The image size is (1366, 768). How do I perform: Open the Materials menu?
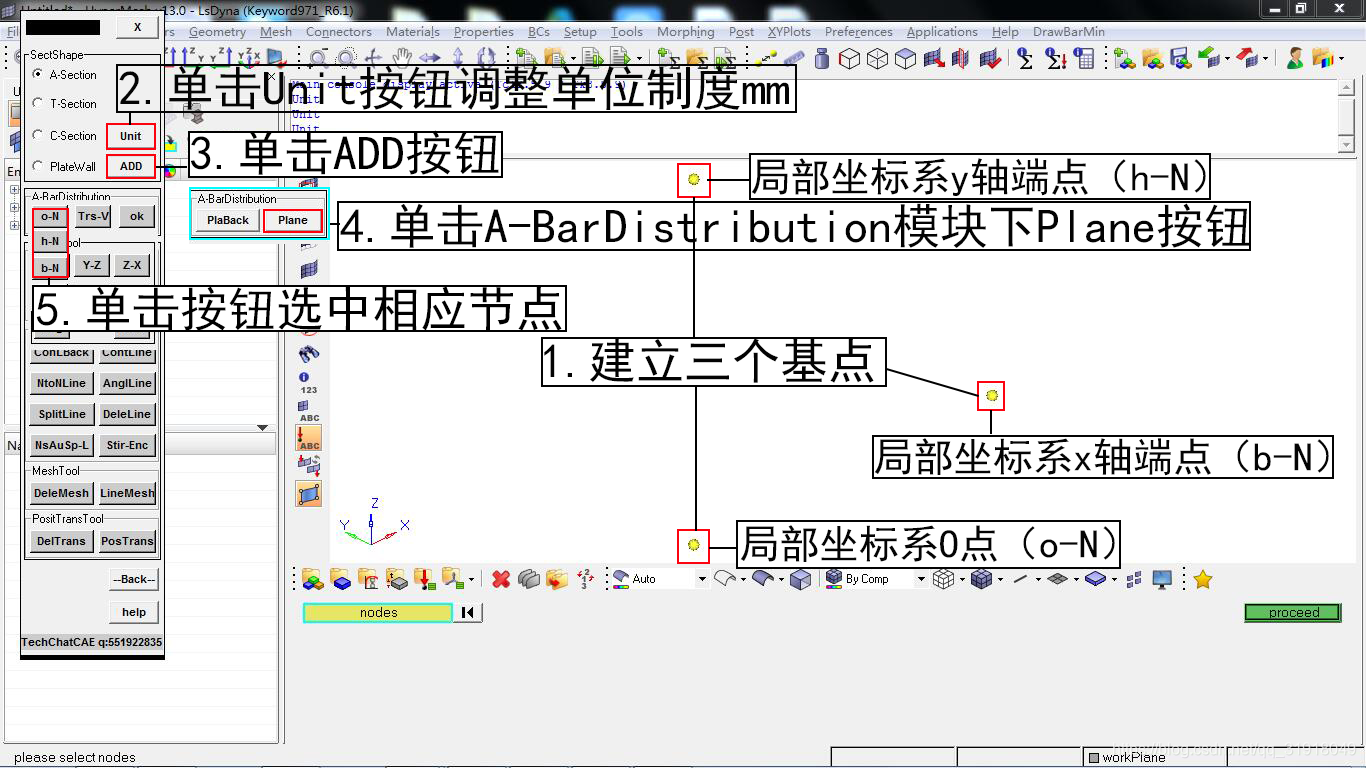pyautogui.click(x=413, y=32)
